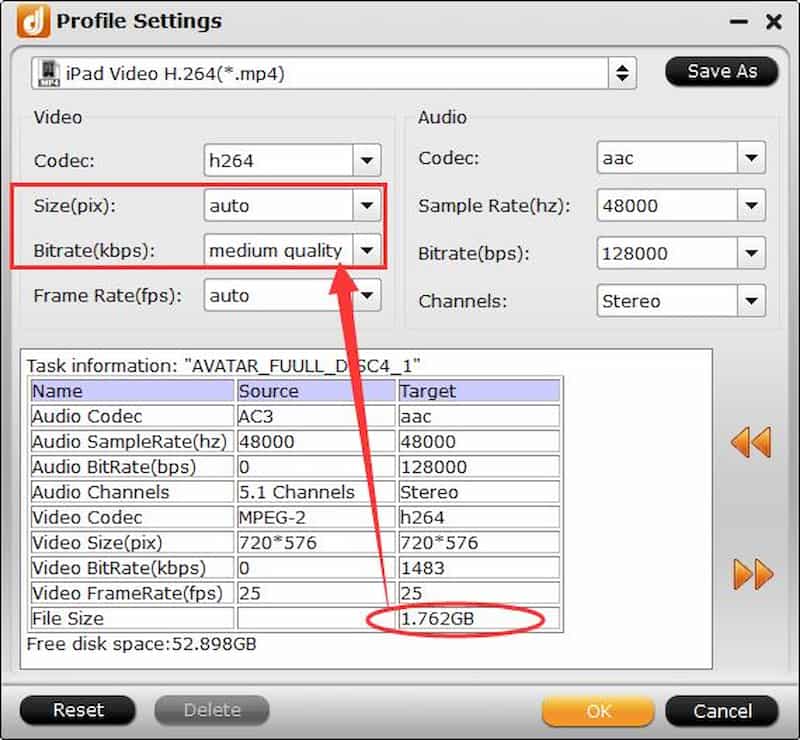The width and height of the screenshot is (800, 740).
Task: Select the 1483 target bitrate cell
Action: coord(479,568)
